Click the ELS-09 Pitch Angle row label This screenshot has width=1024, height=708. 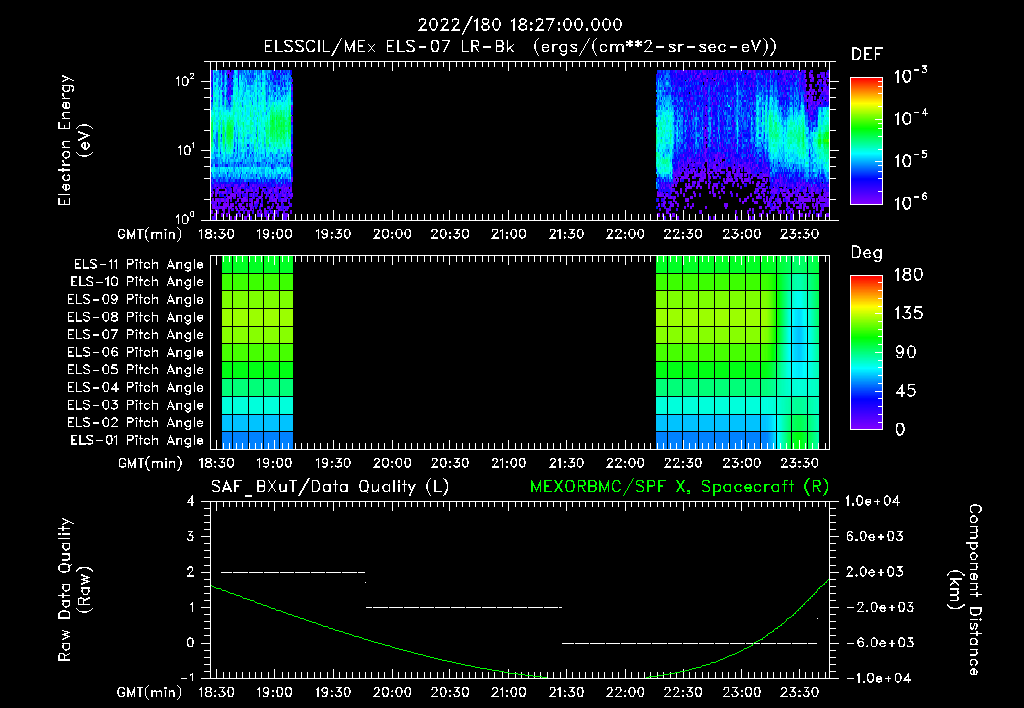(x=136, y=300)
